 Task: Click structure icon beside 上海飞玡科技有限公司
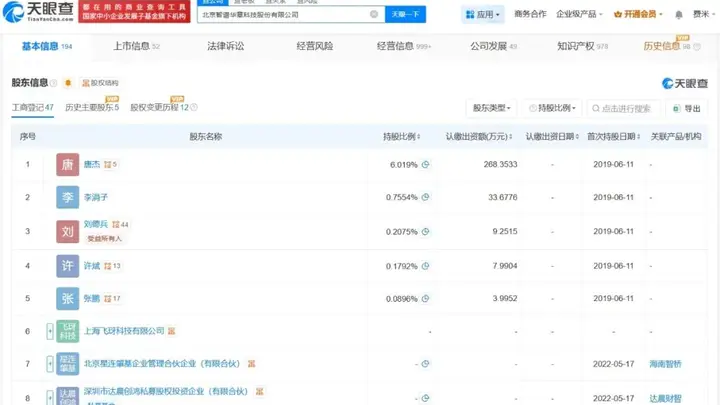click(171, 331)
